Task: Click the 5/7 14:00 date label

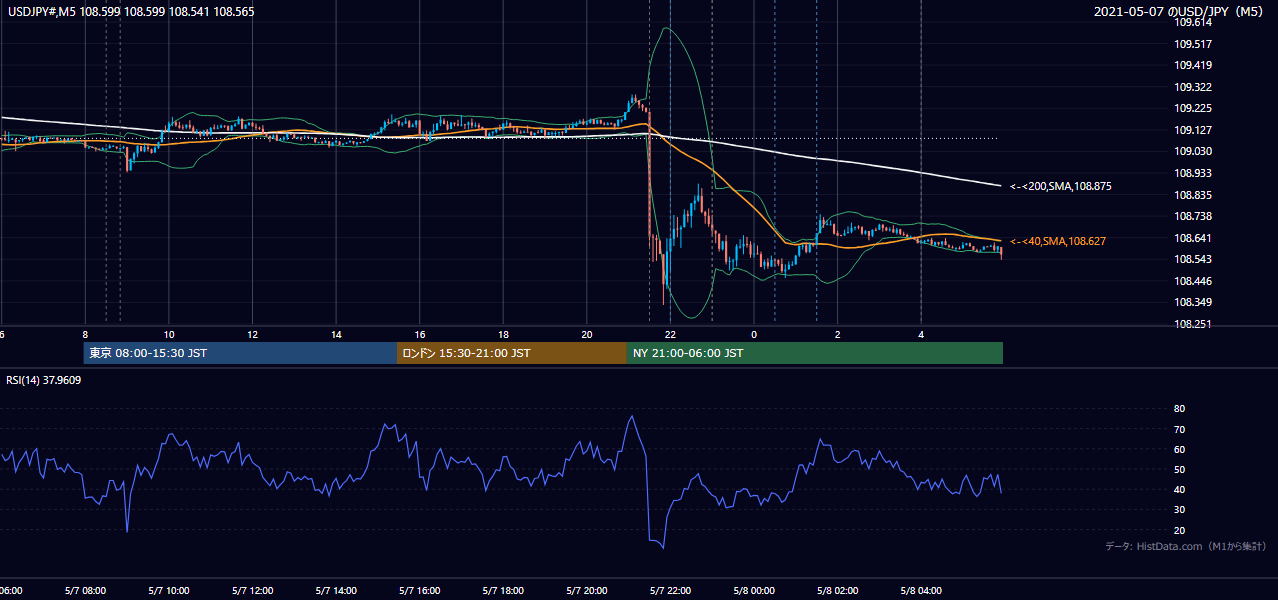Action: [x=336, y=591]
